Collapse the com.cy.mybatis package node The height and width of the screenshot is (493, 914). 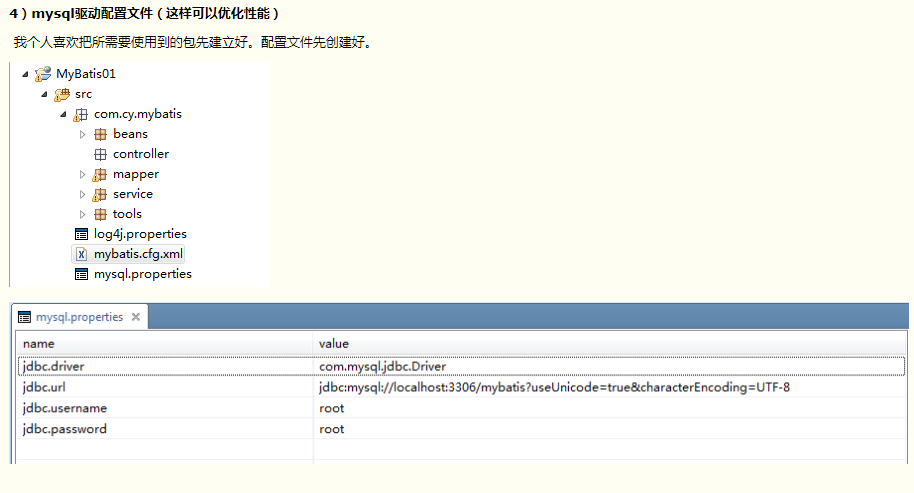click(64, 114)
